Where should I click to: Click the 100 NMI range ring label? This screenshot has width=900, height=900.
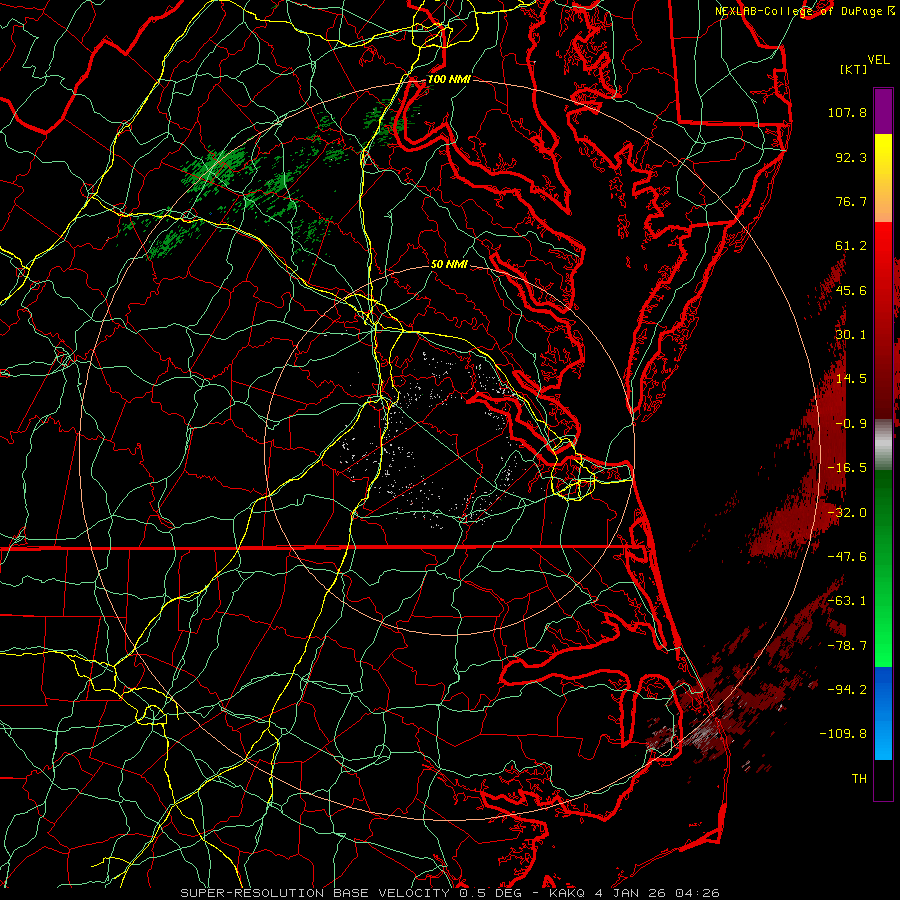[x=449, y=79]
